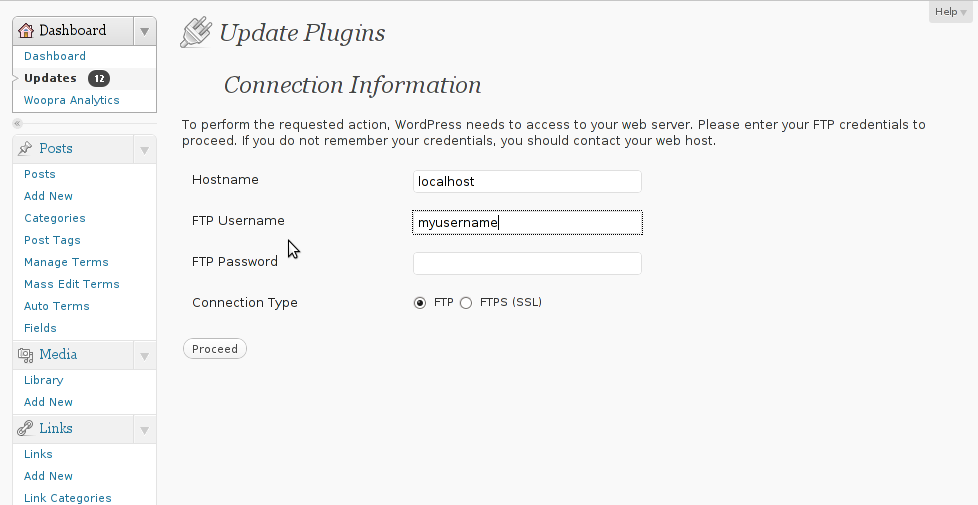Select the FTPS (SSL) radio button

(466, 303)
